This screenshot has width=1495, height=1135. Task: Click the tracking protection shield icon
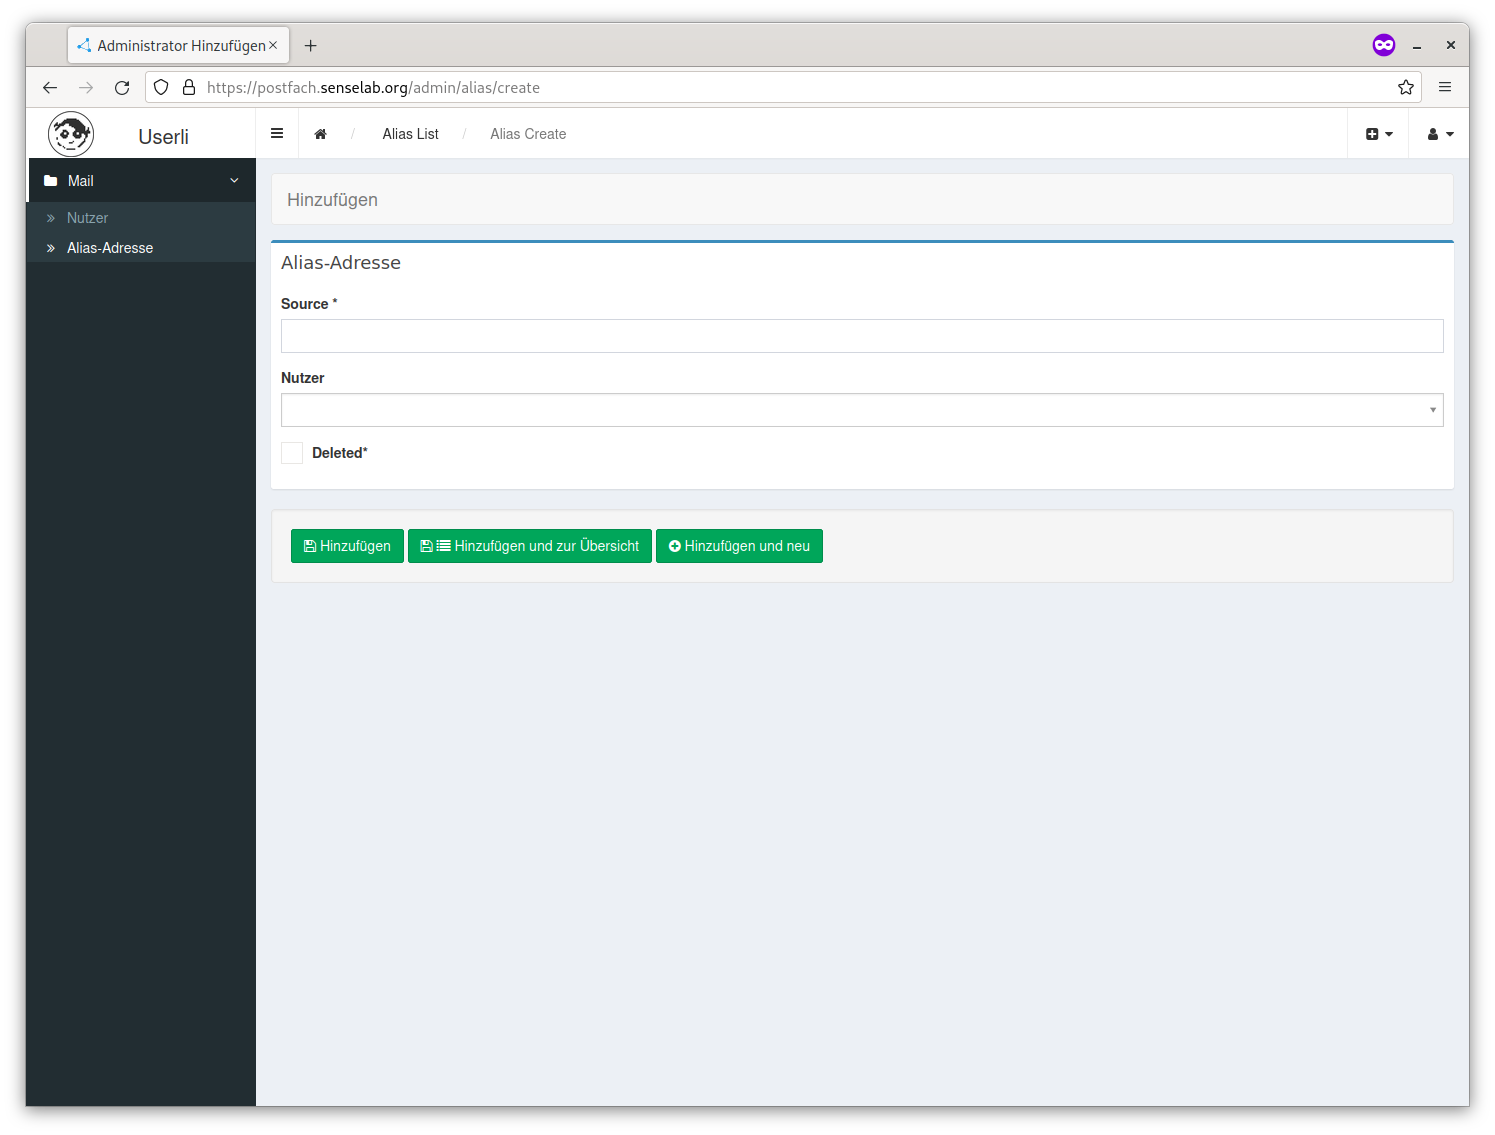click(x=161, y=87)
